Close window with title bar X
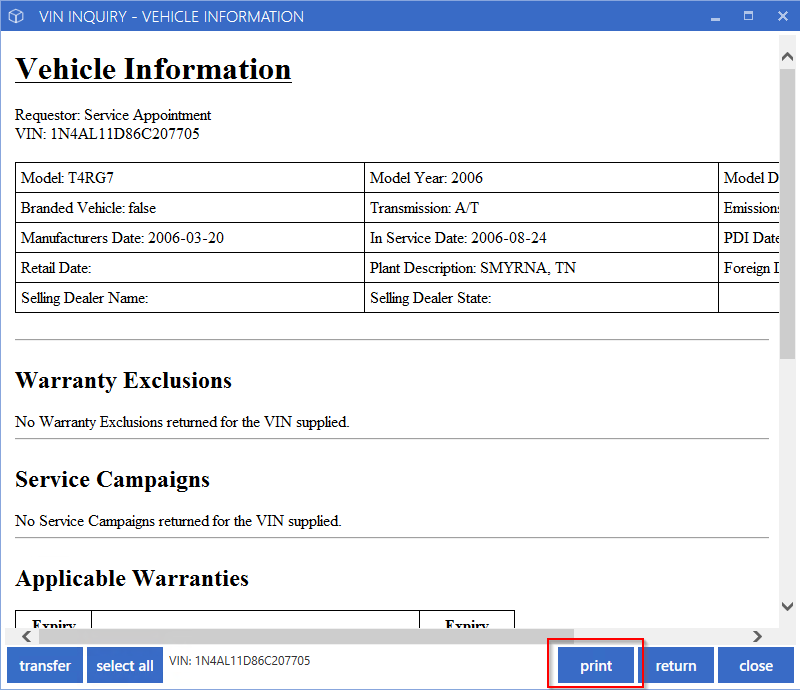This screenshot has height=690, width=800. tap(783, 16)
